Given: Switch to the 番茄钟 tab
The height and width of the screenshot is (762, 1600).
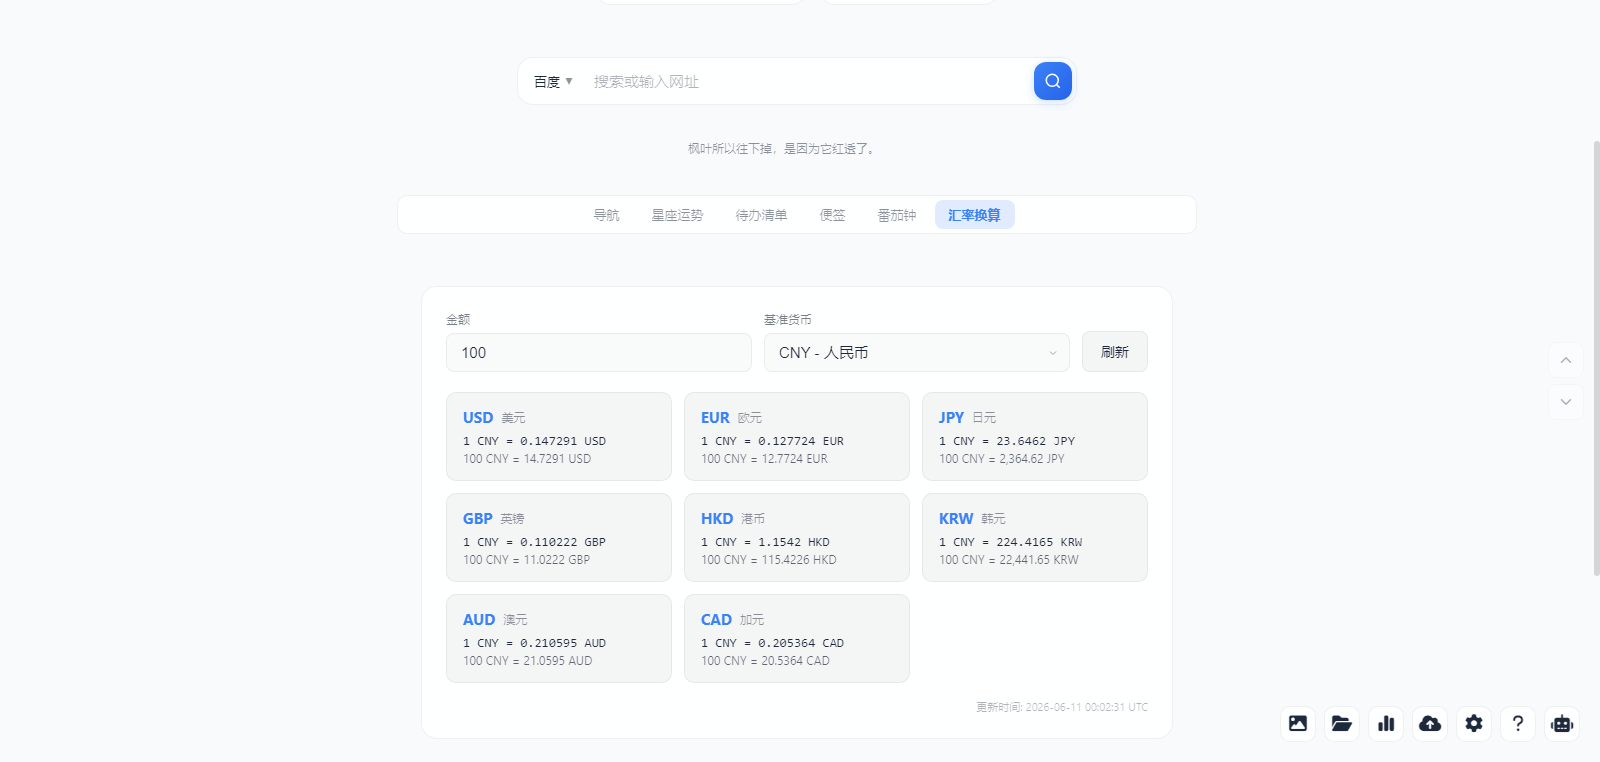Looking at the screenshot, I should (x=897, y=215).
